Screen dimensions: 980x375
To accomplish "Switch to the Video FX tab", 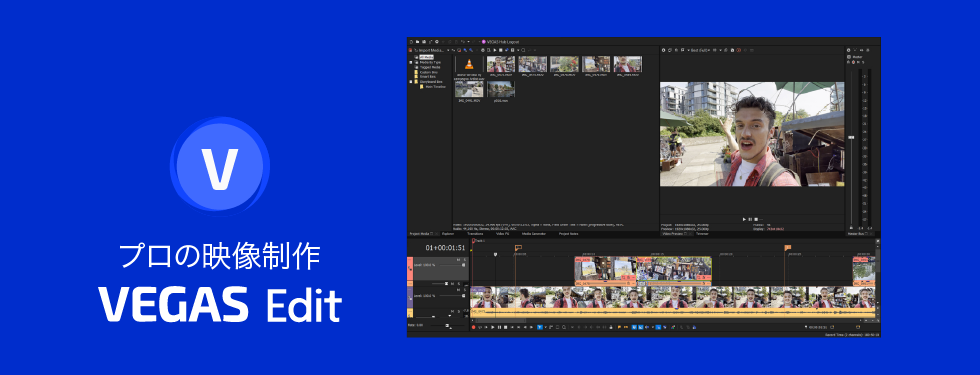I will pyautogui.click(x=502, y=234).
